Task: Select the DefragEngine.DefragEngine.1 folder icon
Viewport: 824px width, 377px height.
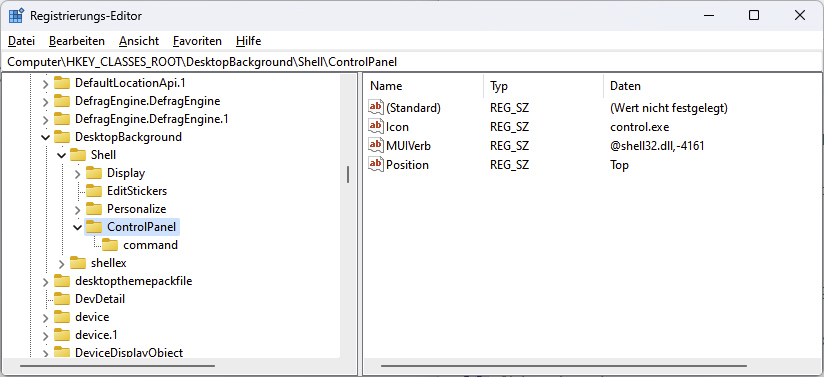Action: point(62,119)
